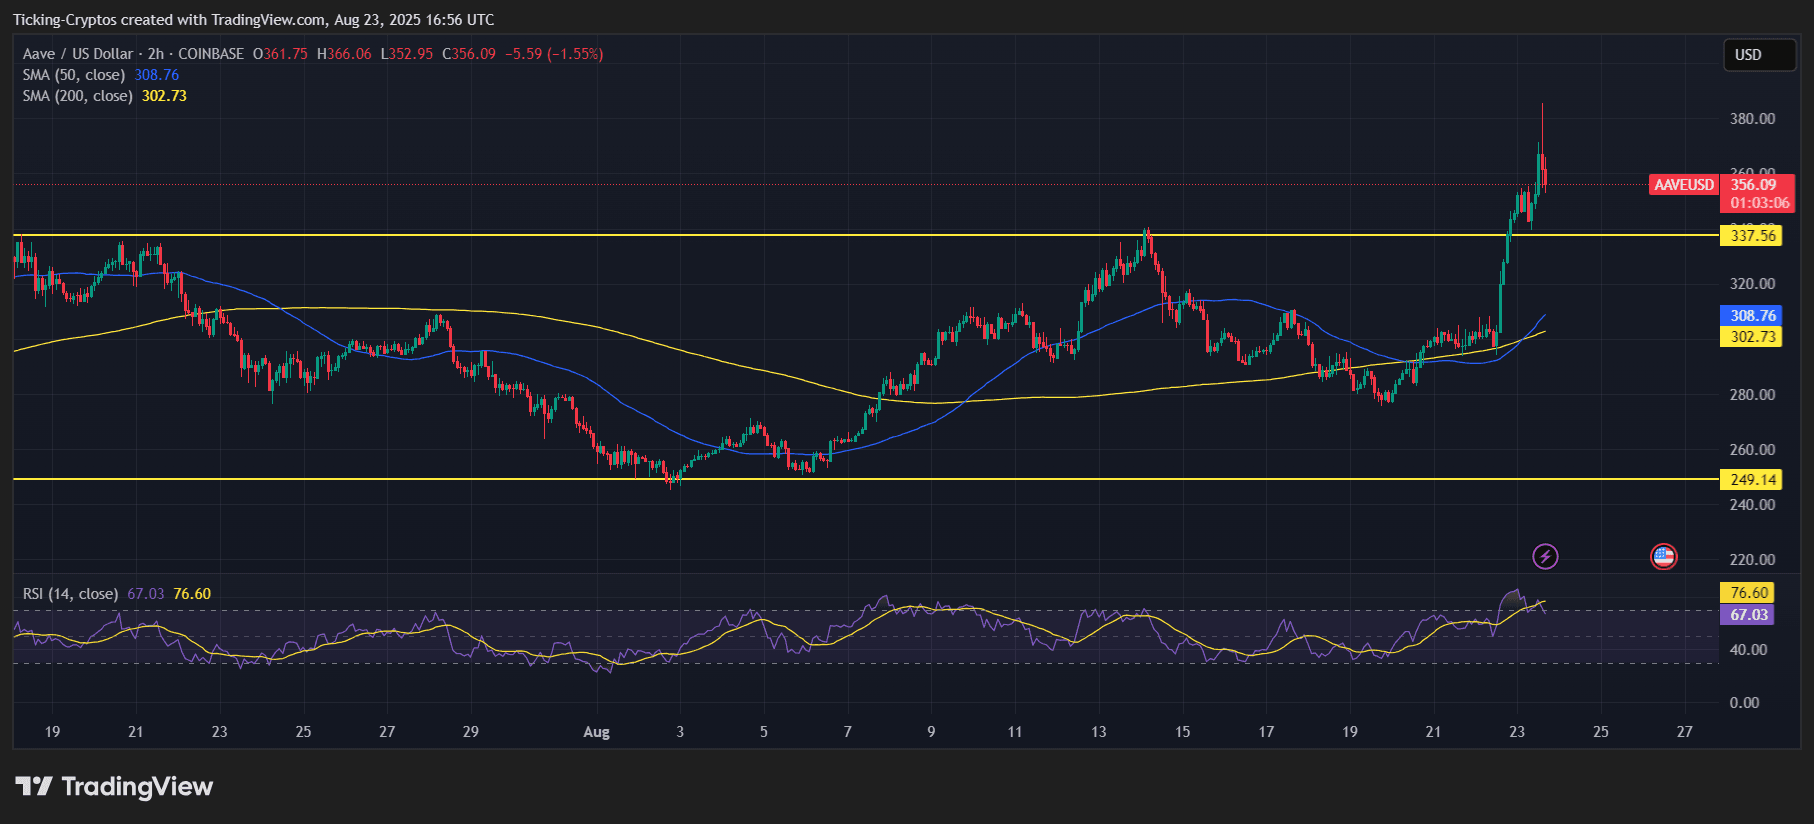Click the Aave / US Dollar symbol title
The image size is (1814, 824).
77,54
